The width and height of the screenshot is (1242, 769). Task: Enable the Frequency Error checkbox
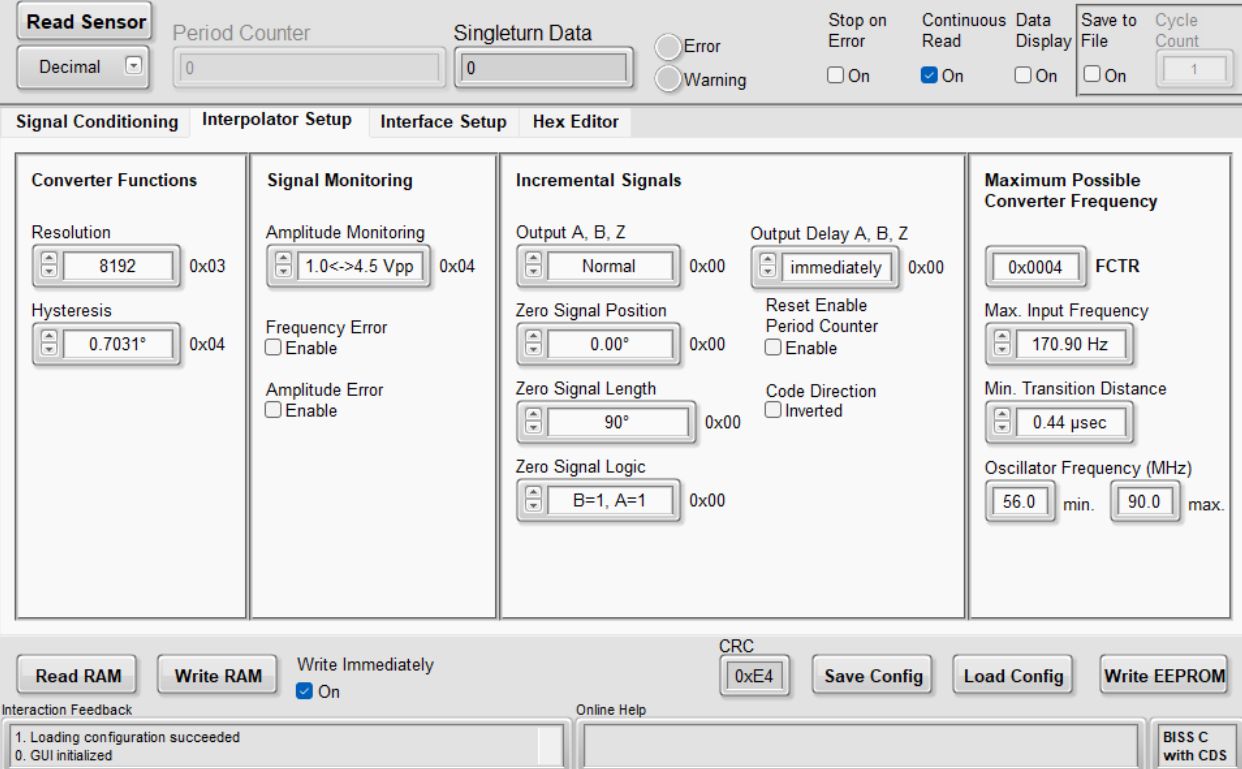pos(274,348)
